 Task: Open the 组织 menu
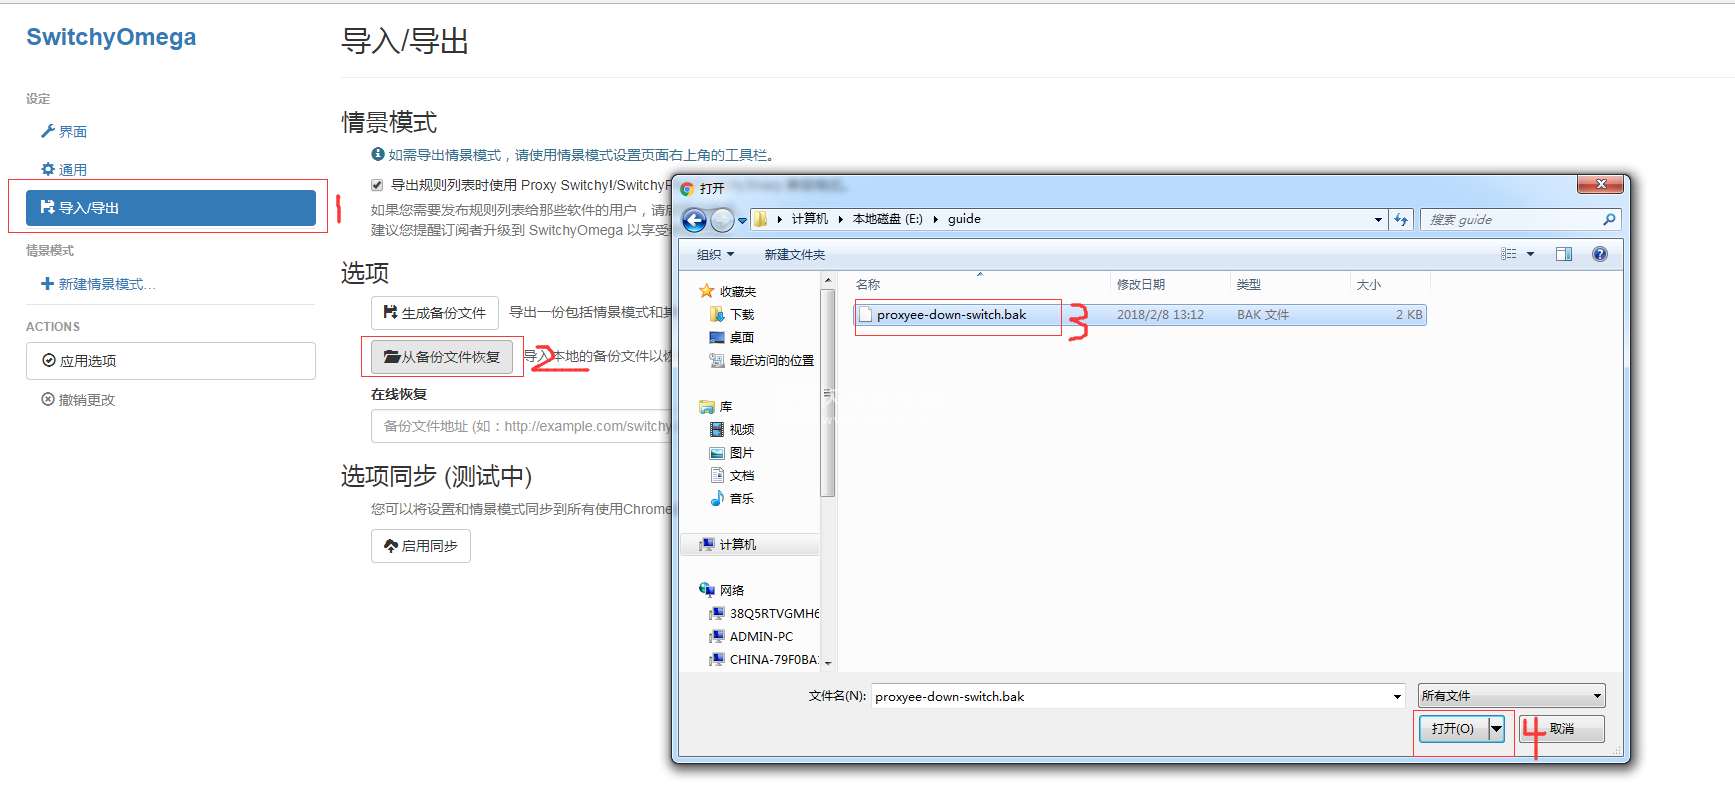[x=715, y=255]
